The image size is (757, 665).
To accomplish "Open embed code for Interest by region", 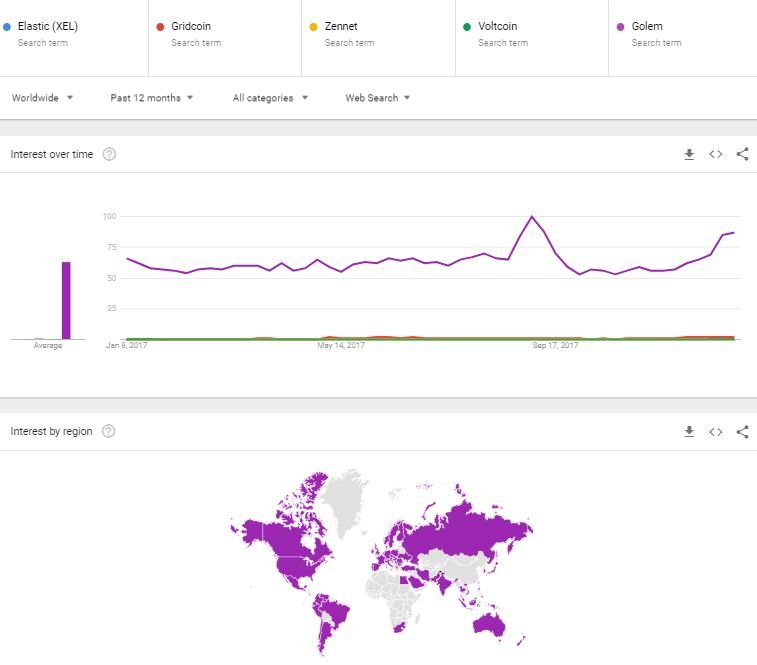I will 715,431.
